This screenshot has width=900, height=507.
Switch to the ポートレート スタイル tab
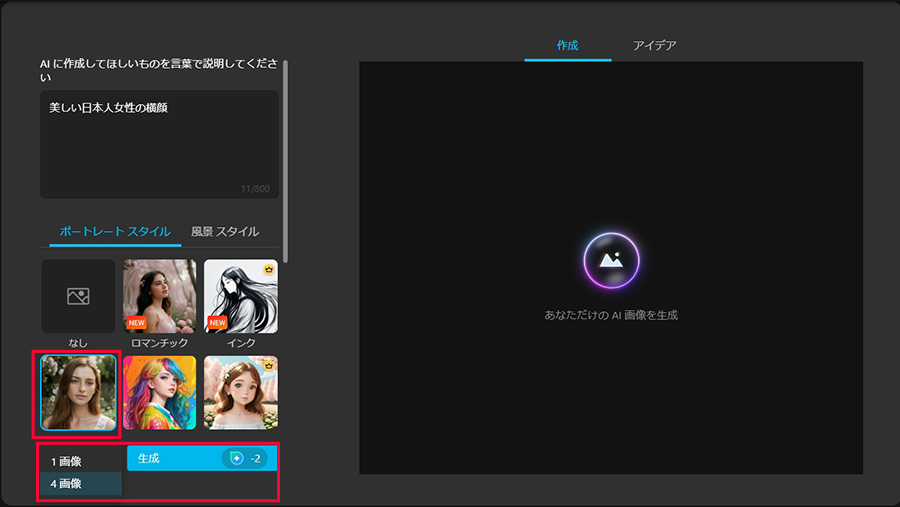(115, 231)
